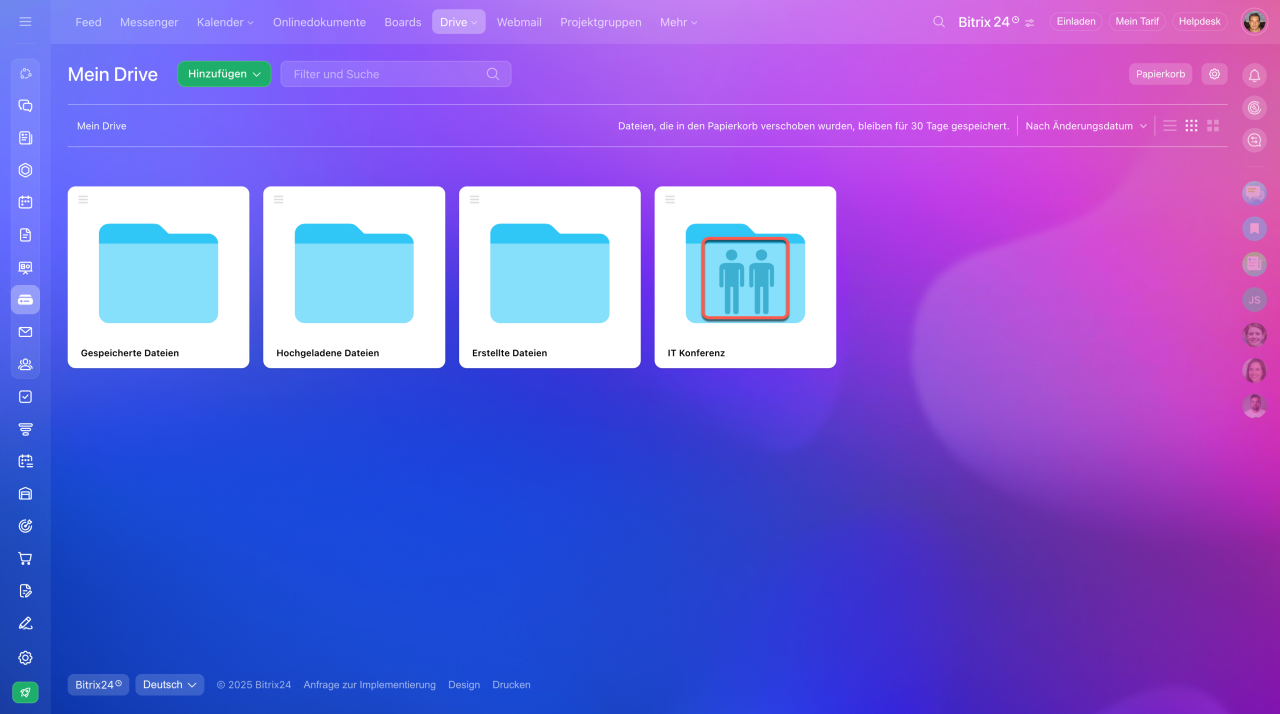
Task: Open menu handle on Gespeicherte Dateien folder
Action: [x=84, y=200]
